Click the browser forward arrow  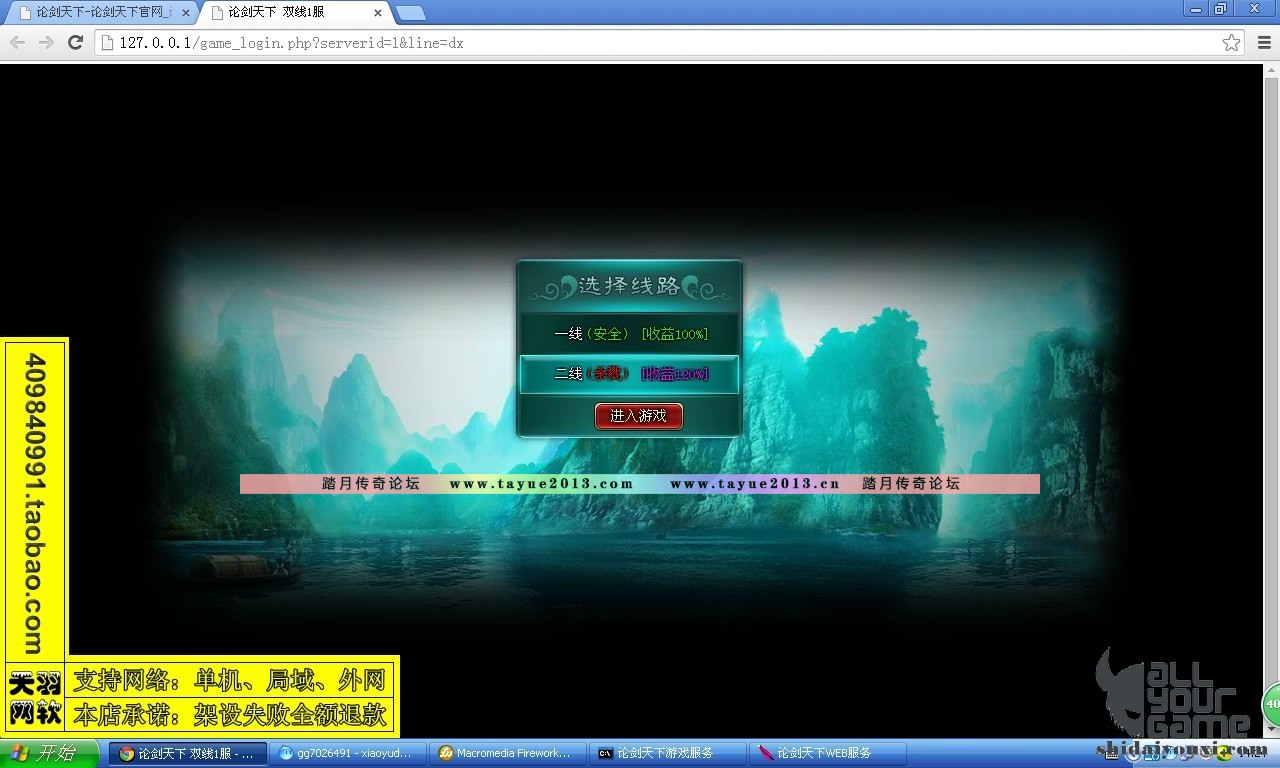[x=46, y=42]
